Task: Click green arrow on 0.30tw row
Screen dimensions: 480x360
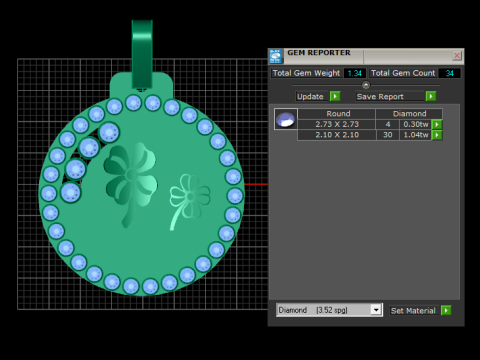Action: [437, 124]
